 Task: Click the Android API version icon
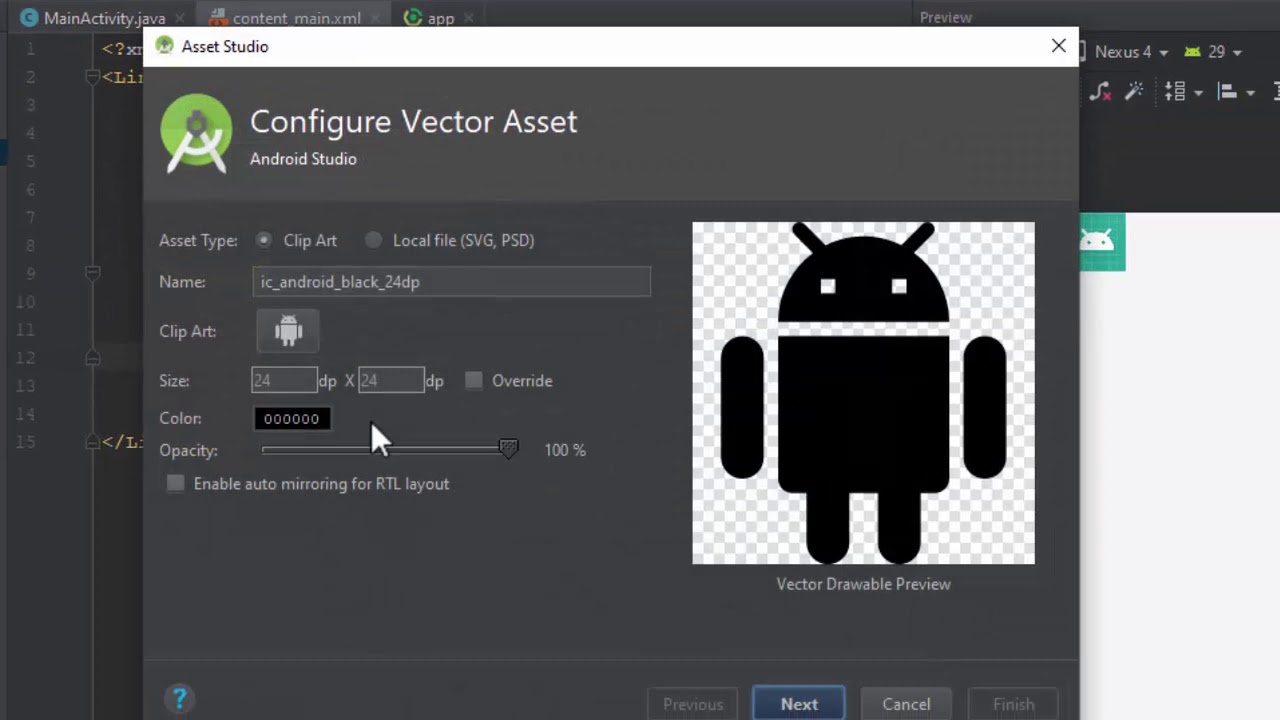coord(1192,51)
